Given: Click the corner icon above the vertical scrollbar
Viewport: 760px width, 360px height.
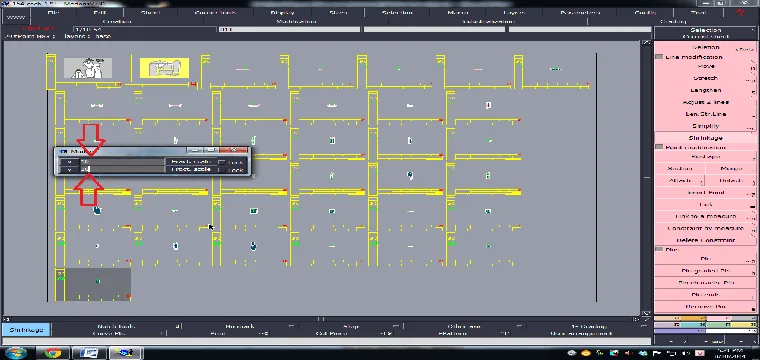Looking at the screenshot, I should tap(647, 43).
